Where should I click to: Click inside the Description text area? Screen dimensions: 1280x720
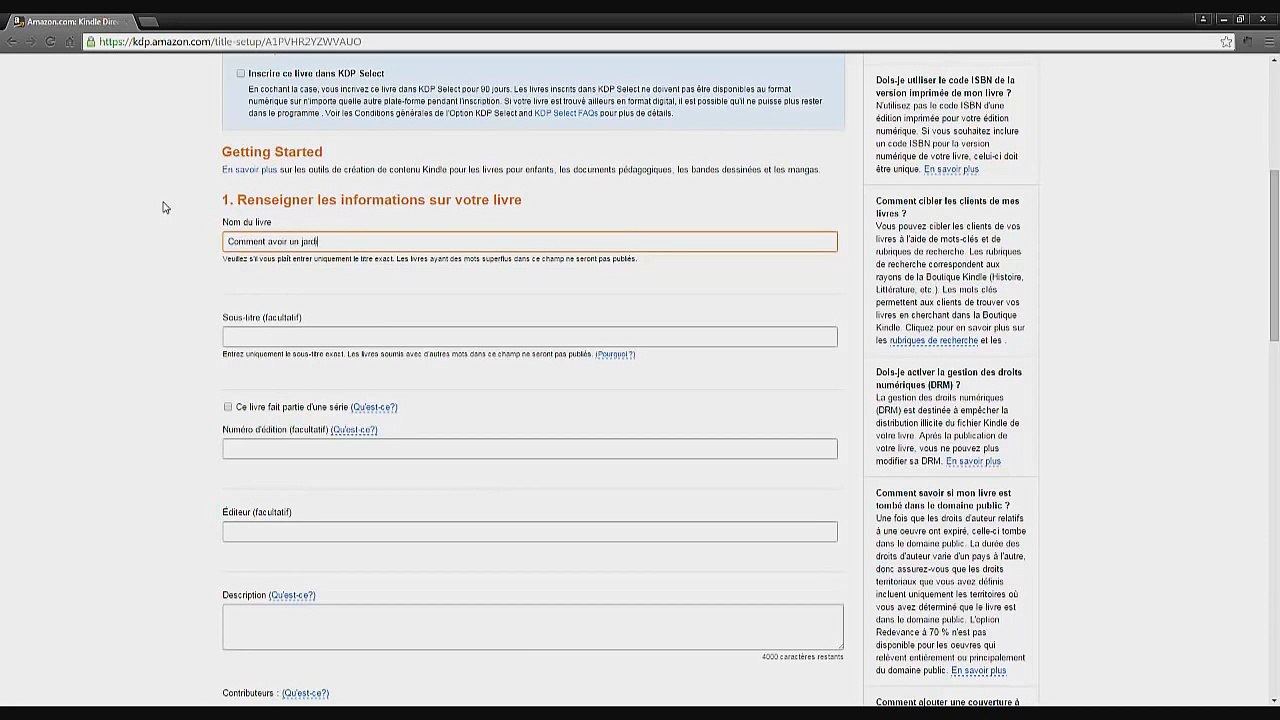coord(533,627)
